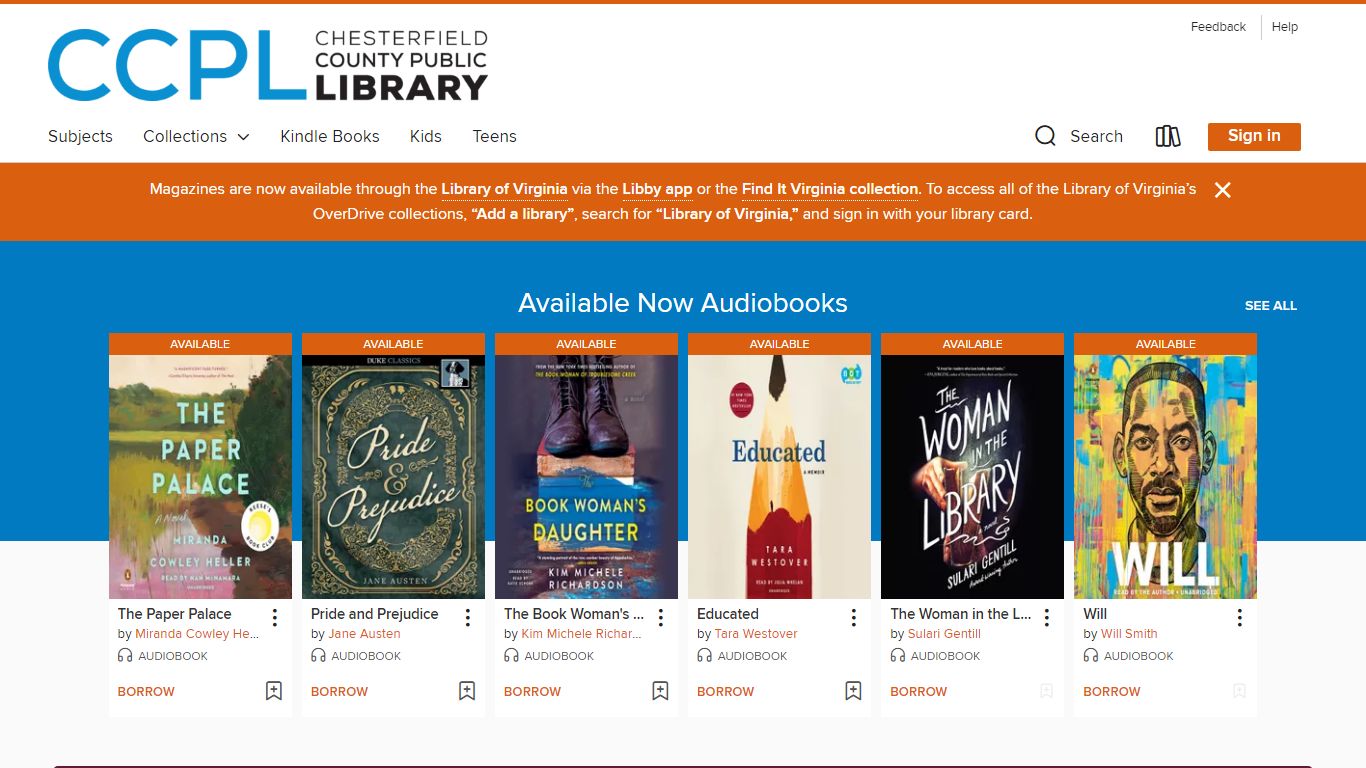Open The Paper Palace title link
1366x768 pixels.
174,614
